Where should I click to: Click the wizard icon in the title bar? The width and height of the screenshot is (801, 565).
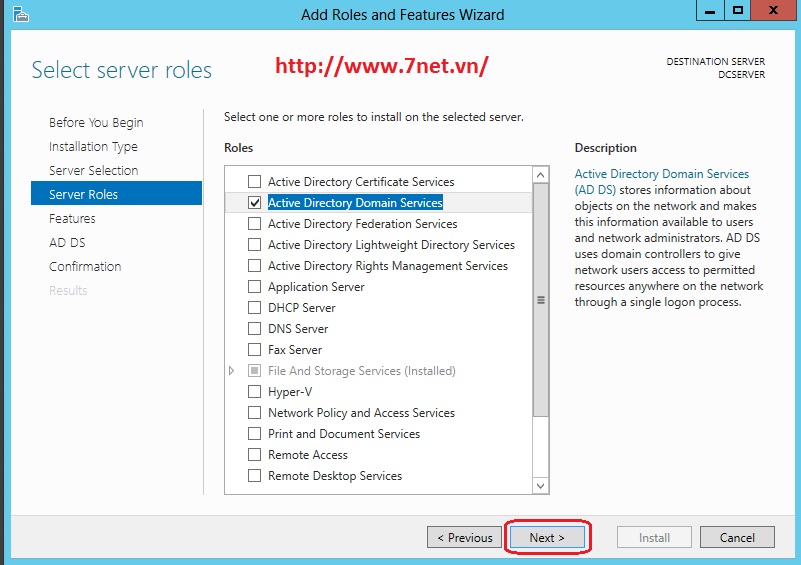coord(20,14)
